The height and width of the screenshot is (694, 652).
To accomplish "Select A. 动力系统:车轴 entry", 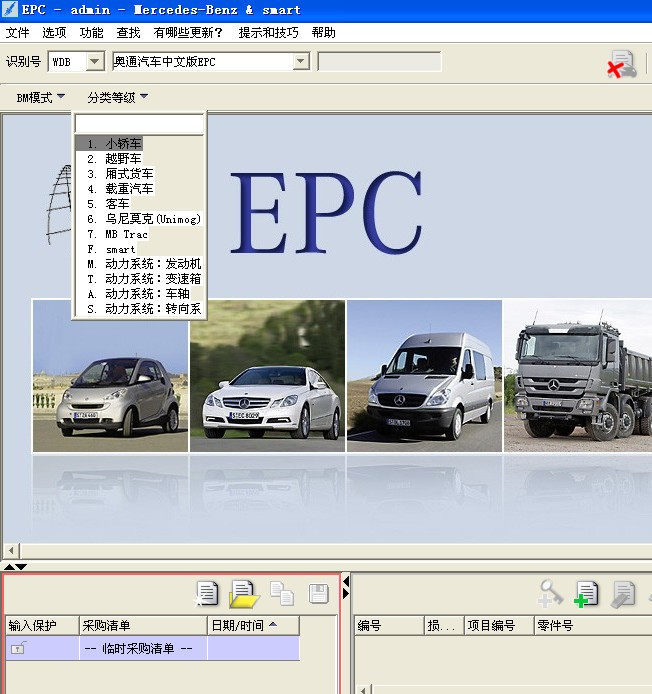I will pos(139,294).
